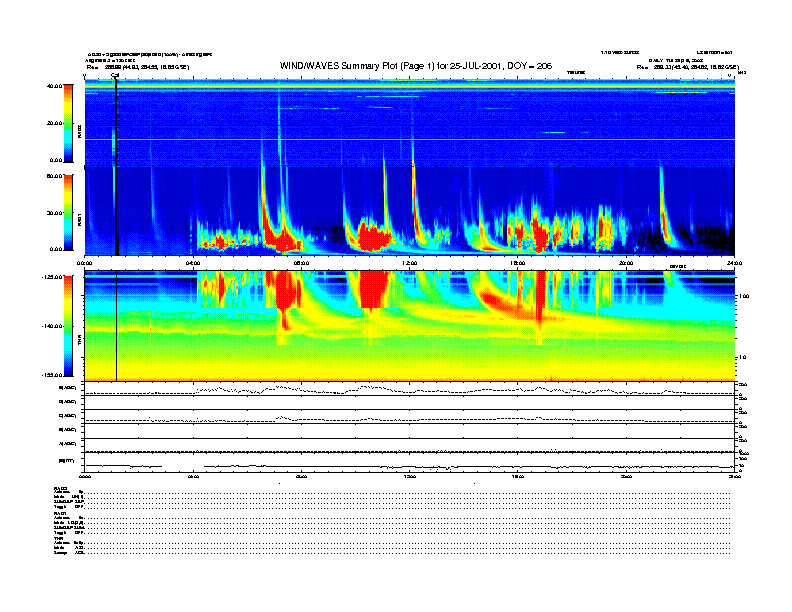Click the TNR vertical axis label
This screenshot has width=792, height=612.
click(x=79, y=340)
